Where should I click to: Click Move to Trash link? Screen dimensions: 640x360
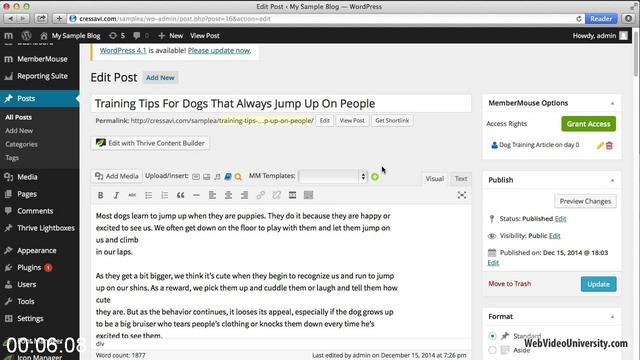[x=509, y=284]
